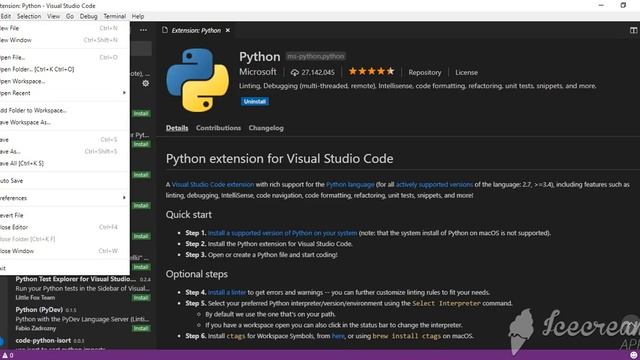This screenshot has height=360, width=640.
Task: Select Open File... menu entry
Action: coord(64,58)
